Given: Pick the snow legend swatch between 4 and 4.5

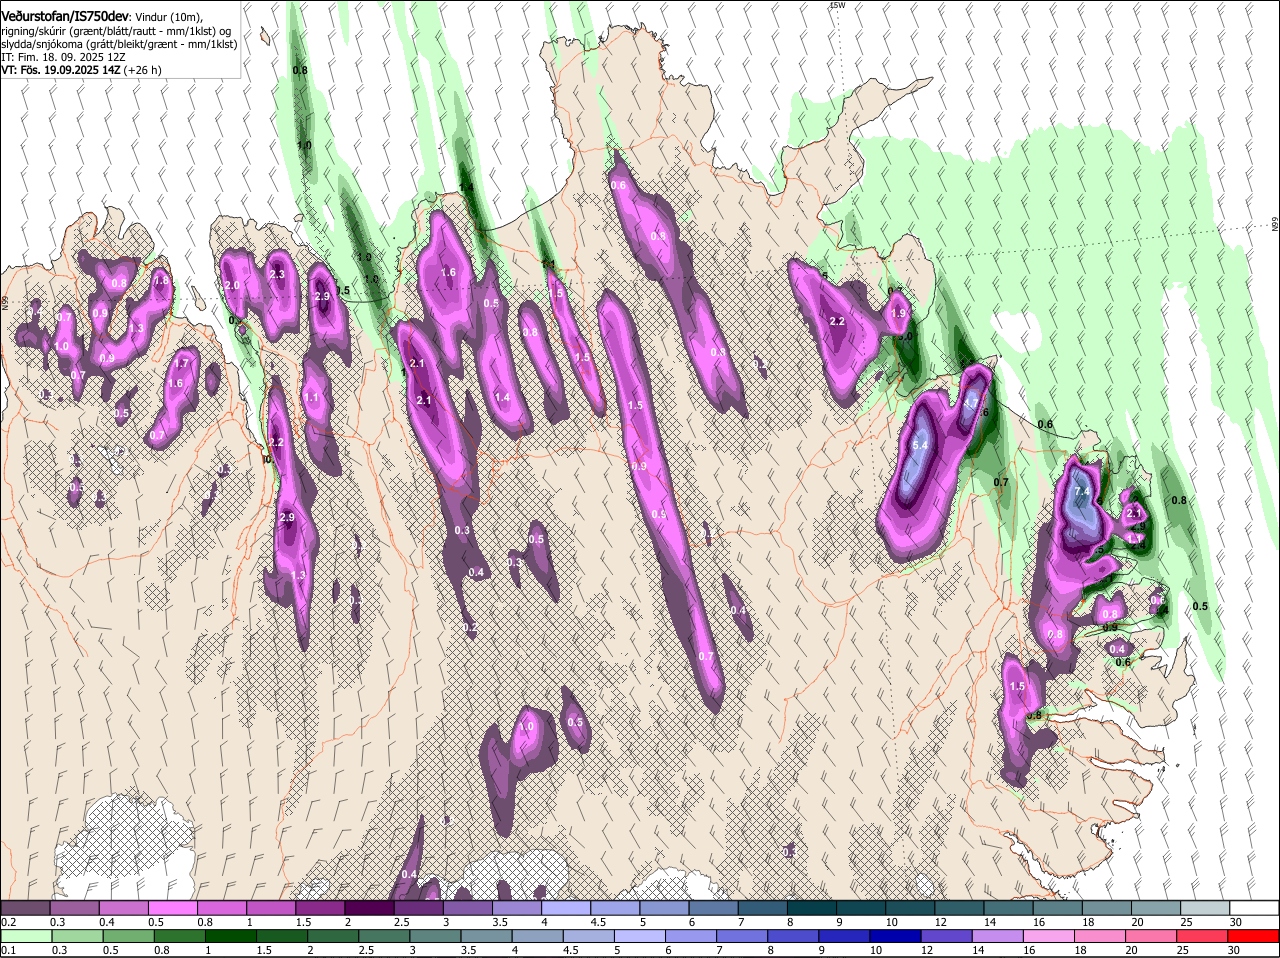Looking at the screenshot, I should tap(566, 907).
